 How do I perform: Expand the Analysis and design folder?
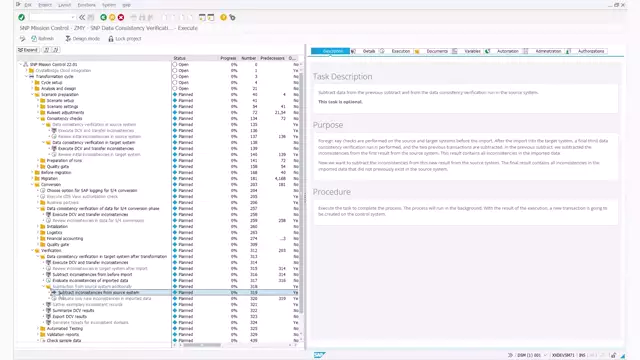(x=32, y=88)
